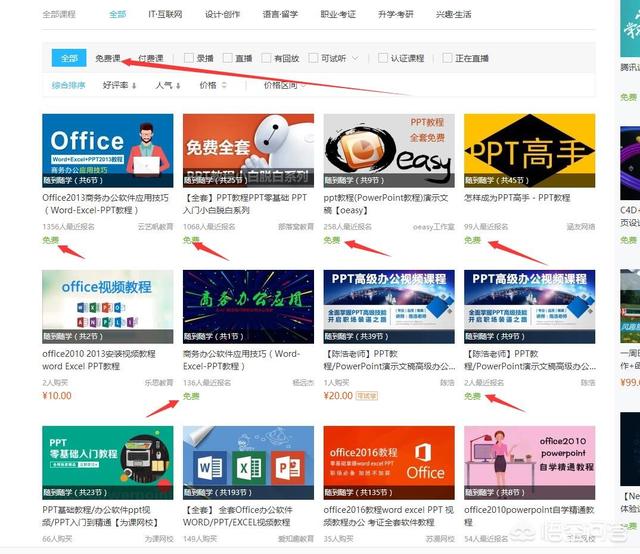
Task: Filter by 免费课
Action: [x=108, y=58]
